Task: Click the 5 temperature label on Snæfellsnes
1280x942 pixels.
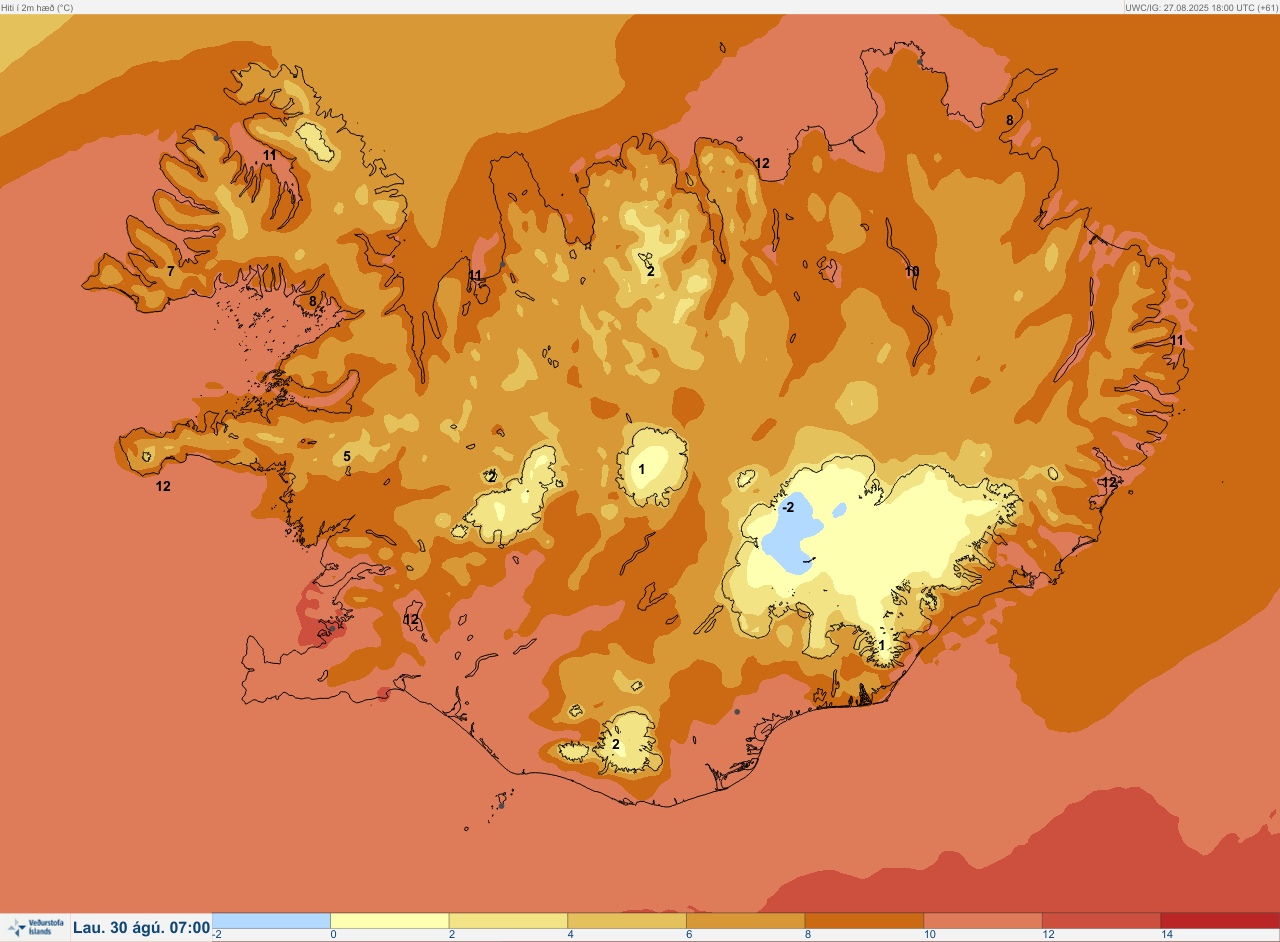Action: click(x=347, y=457)
